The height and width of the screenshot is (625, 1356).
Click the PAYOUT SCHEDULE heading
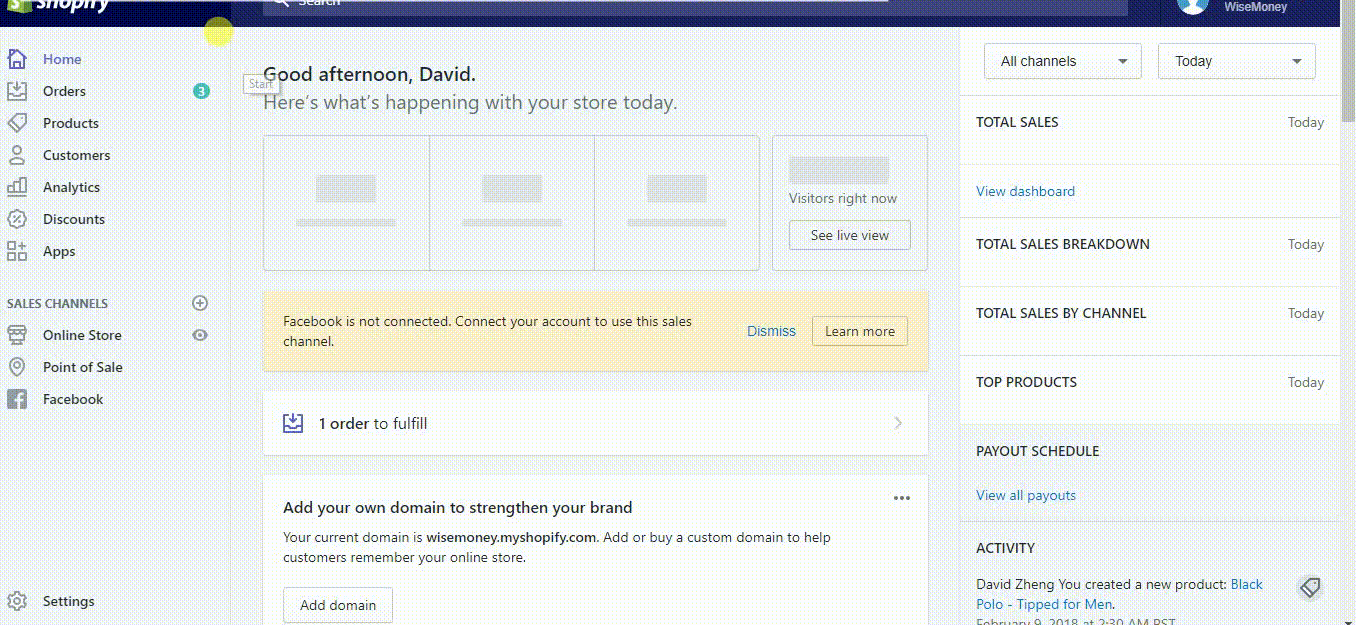point(1037,451)
